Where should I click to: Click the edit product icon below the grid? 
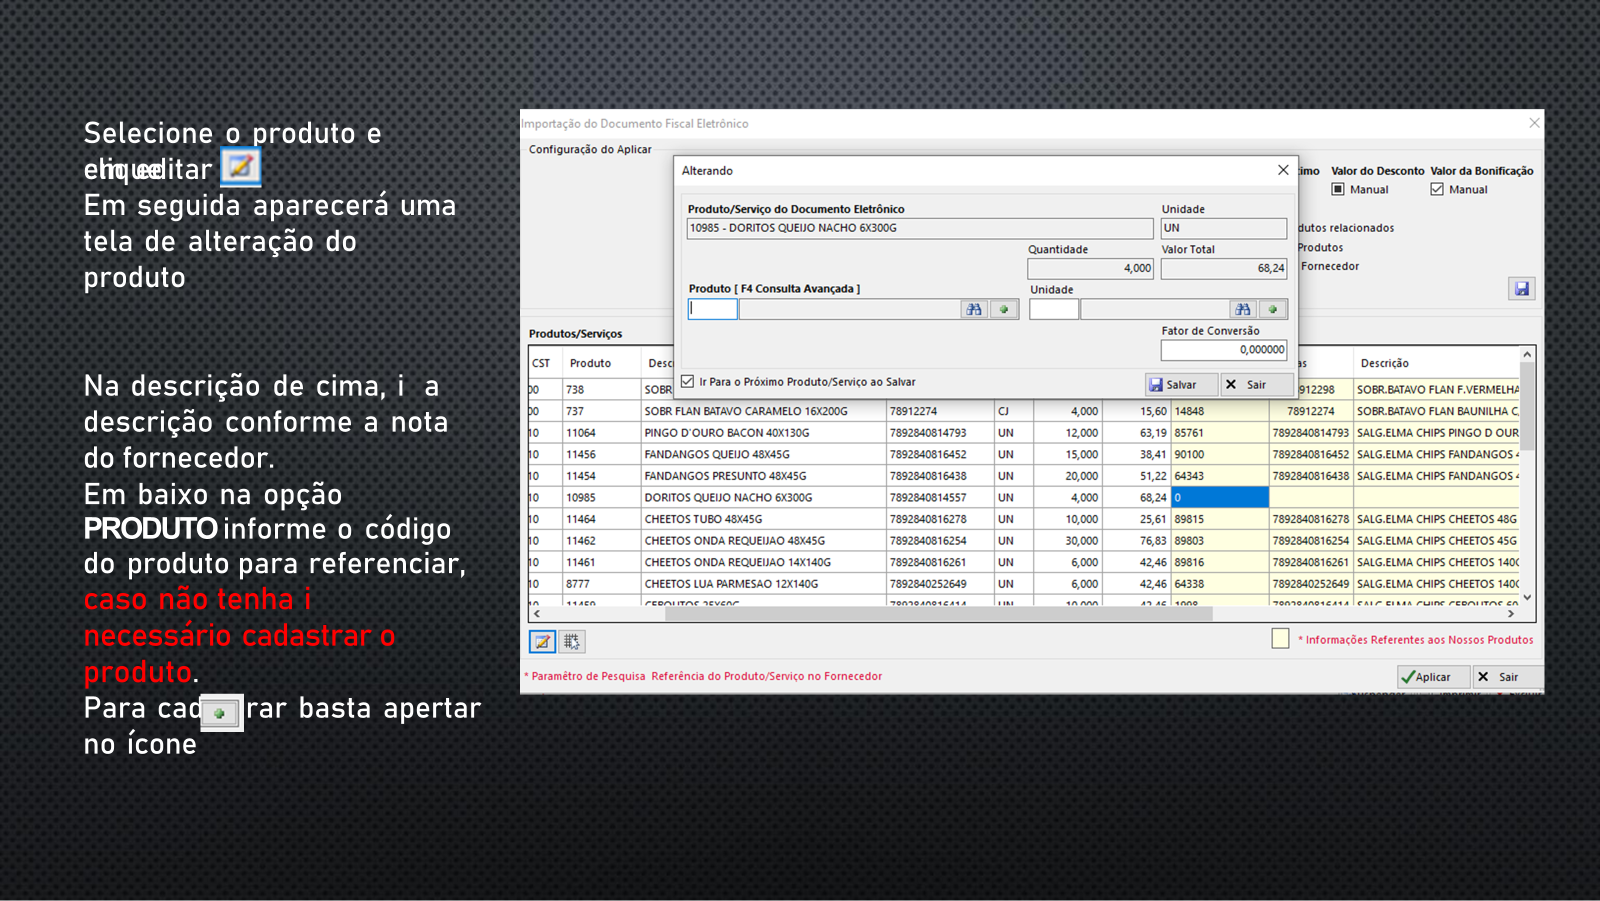(x=542, y=642)
